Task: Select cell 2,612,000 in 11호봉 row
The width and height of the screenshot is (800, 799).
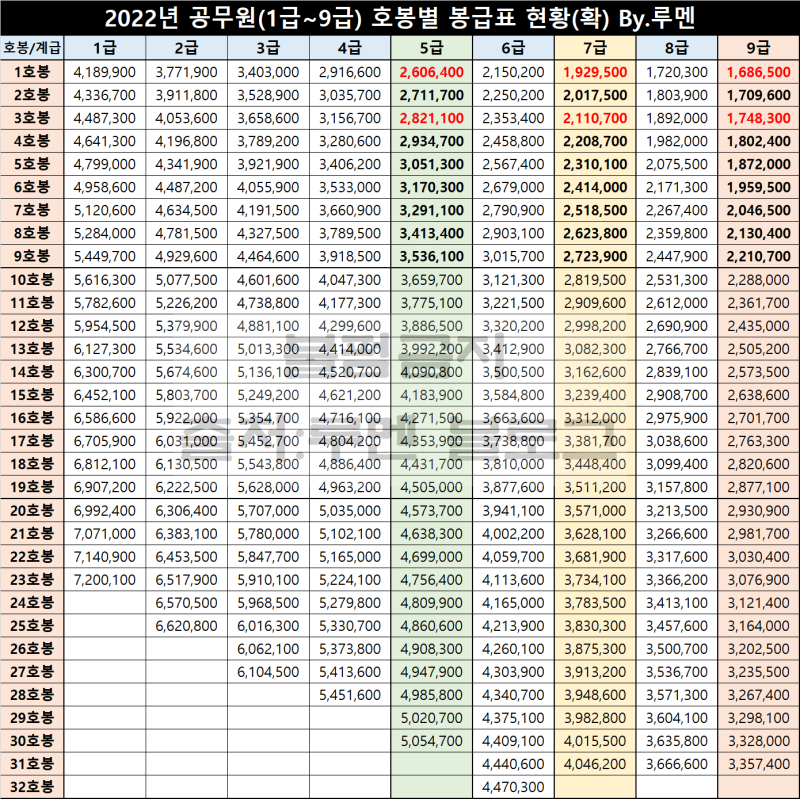Action: point(677,303)
